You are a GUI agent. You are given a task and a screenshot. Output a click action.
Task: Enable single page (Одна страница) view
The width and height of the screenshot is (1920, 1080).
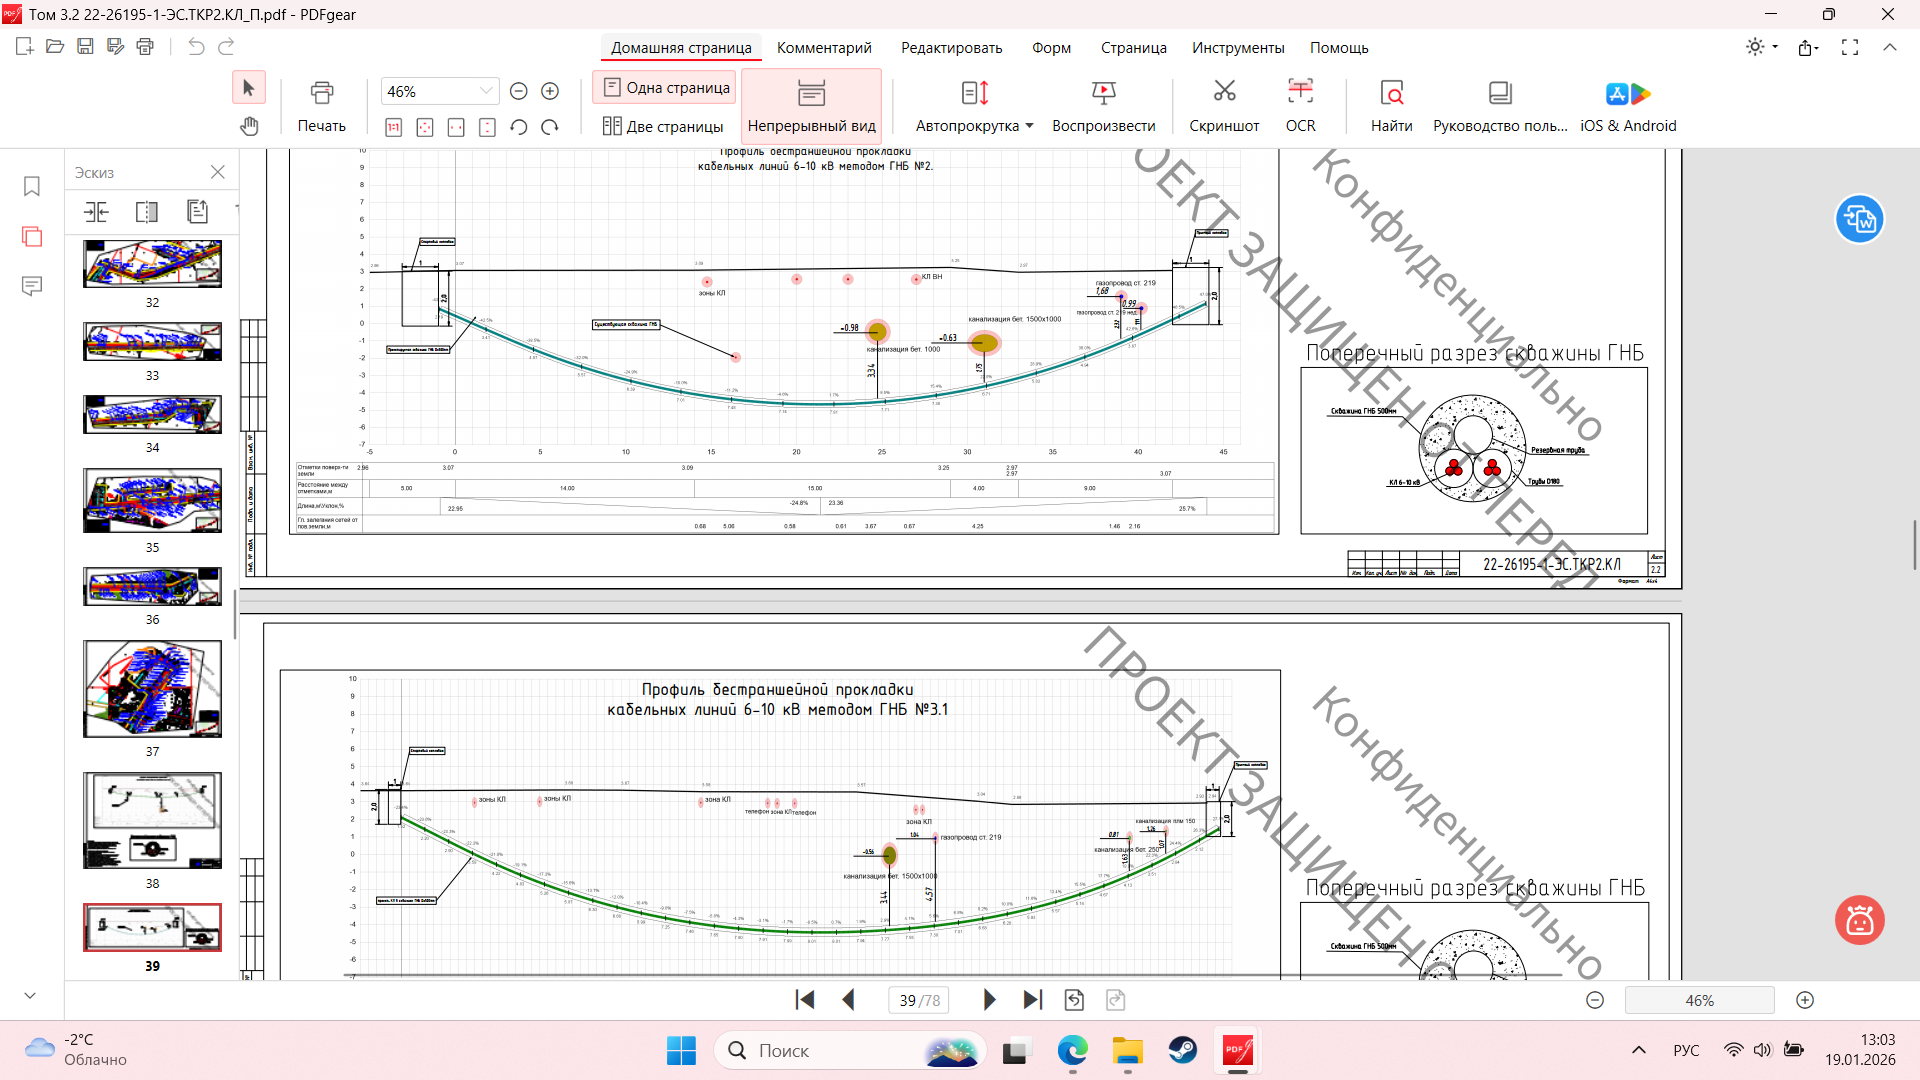pyautogui.click(x=666, y=88)
